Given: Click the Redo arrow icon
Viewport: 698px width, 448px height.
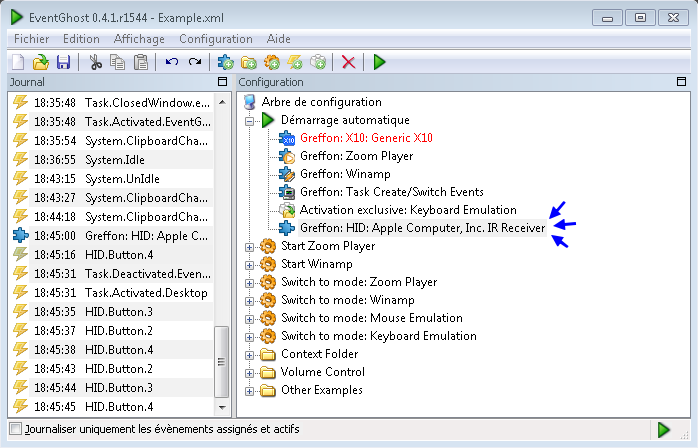Looking at the screenshot, I should coord(195,62).
